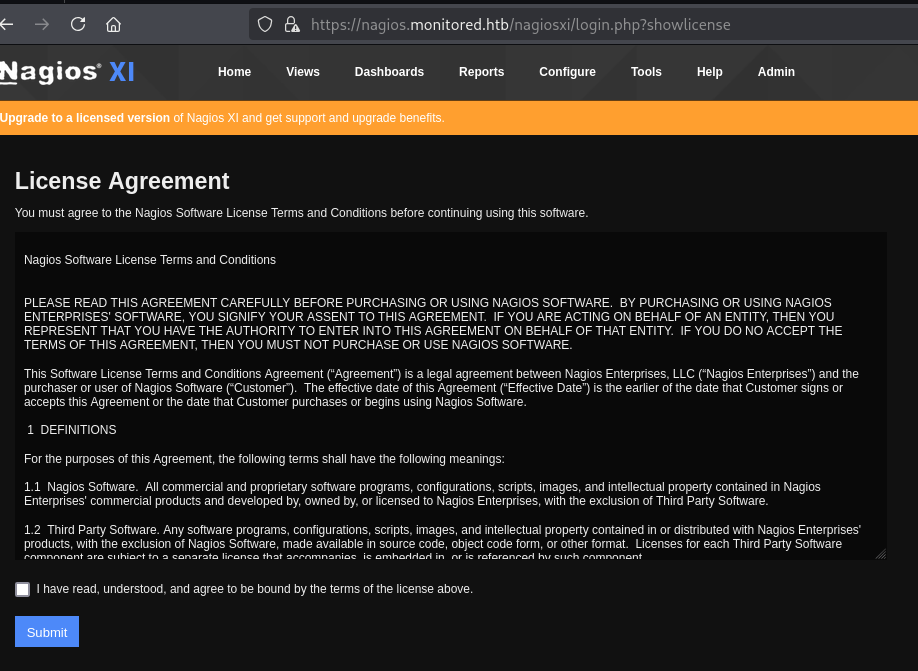This screenshot has width=918, height=671.
Task: Open the Tools menu
Action: (x=646, y=72)
